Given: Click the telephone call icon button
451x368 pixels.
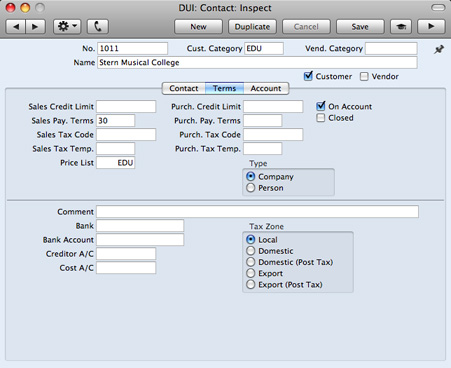Looking at the screenshot, I should tap(98, 27).
